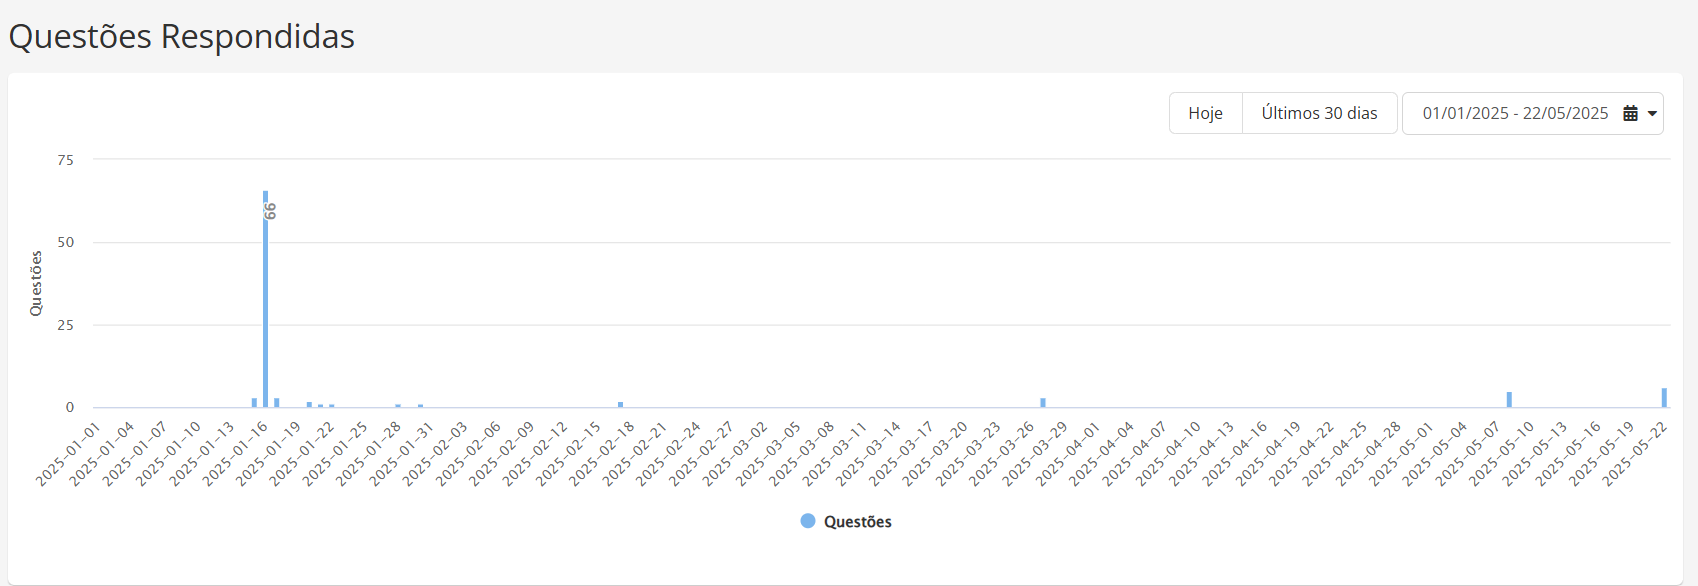This screenshot has height=586, width=1698.
Task: Click the bar at 2025-05-22
Action: 1664,398
